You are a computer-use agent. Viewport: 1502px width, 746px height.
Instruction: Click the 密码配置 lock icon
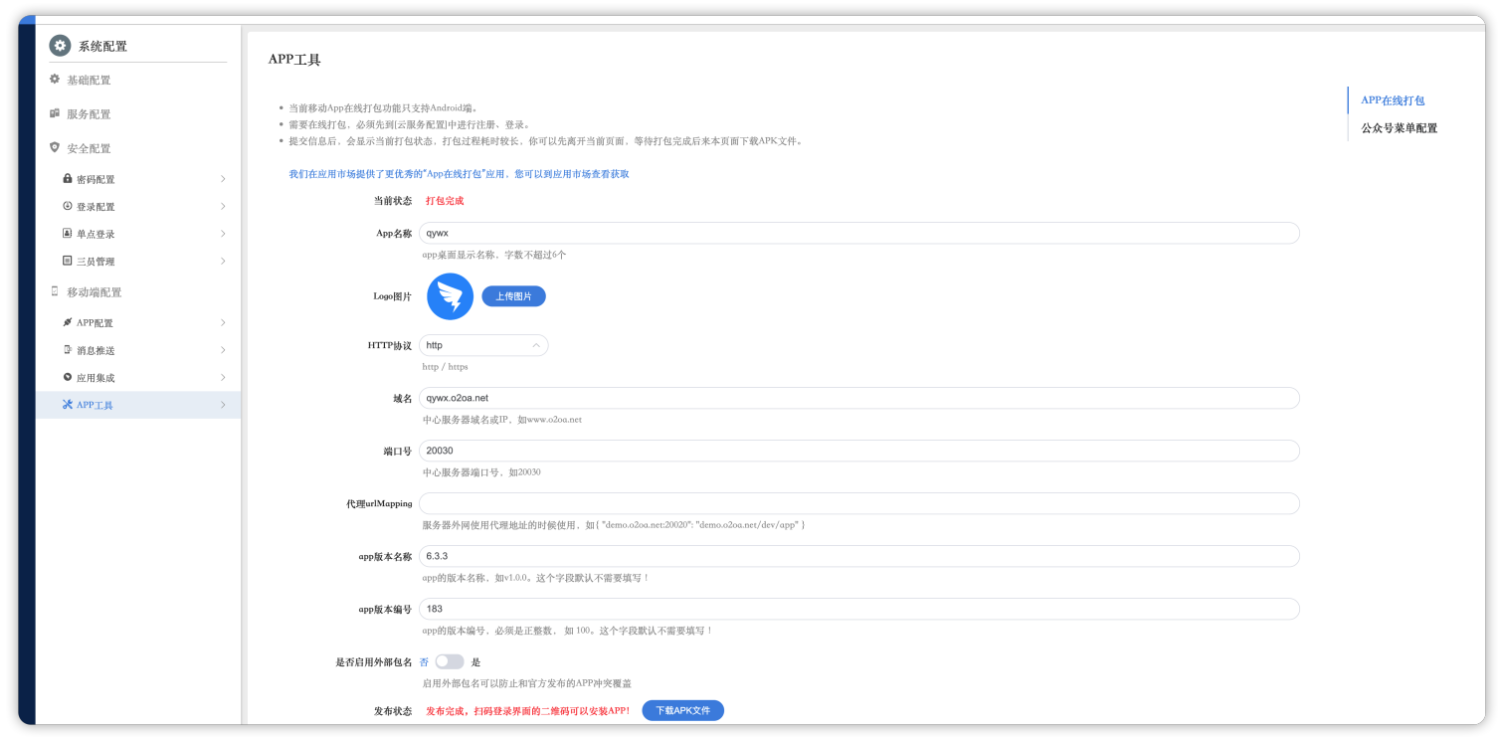(x=67, y=179)
